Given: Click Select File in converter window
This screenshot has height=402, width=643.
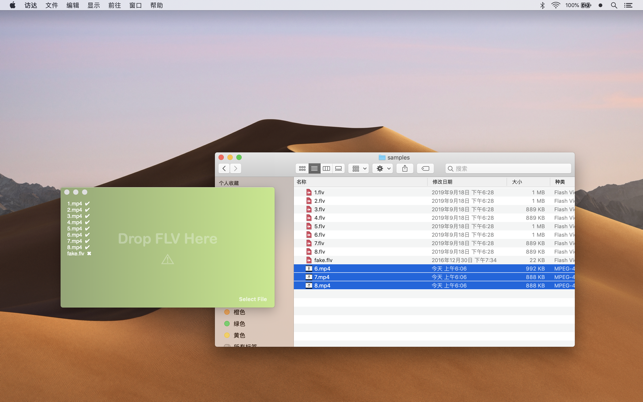Looking at the screenshot, I should (253, 299).
